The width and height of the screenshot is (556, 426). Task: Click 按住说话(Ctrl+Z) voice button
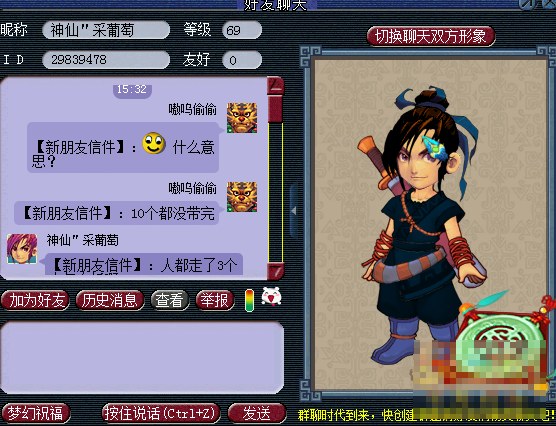pyautogui.click(x=161, y=413)
